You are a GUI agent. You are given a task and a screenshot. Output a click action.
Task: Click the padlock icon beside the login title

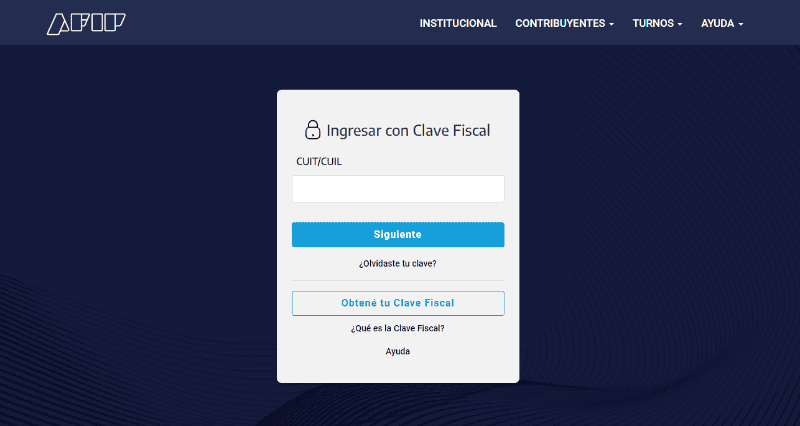click(312, 130)
